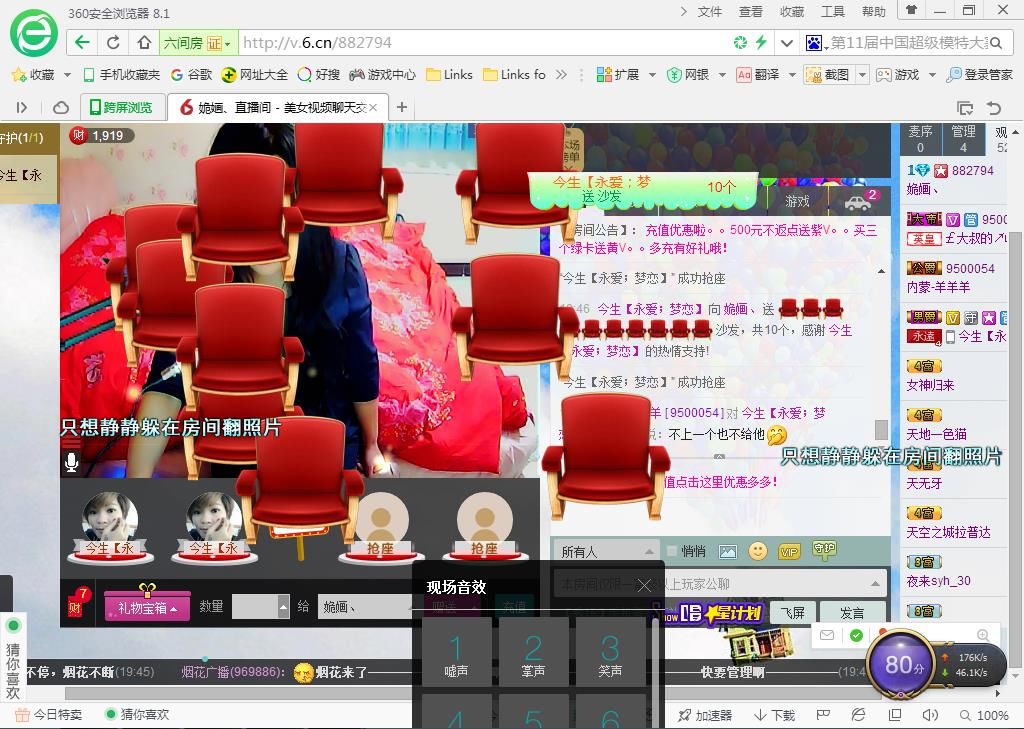Open the gift recipient dropdown 婳婳、
Image resolution: width=1024 pixels, height=729 pixels.
[366, 607]
